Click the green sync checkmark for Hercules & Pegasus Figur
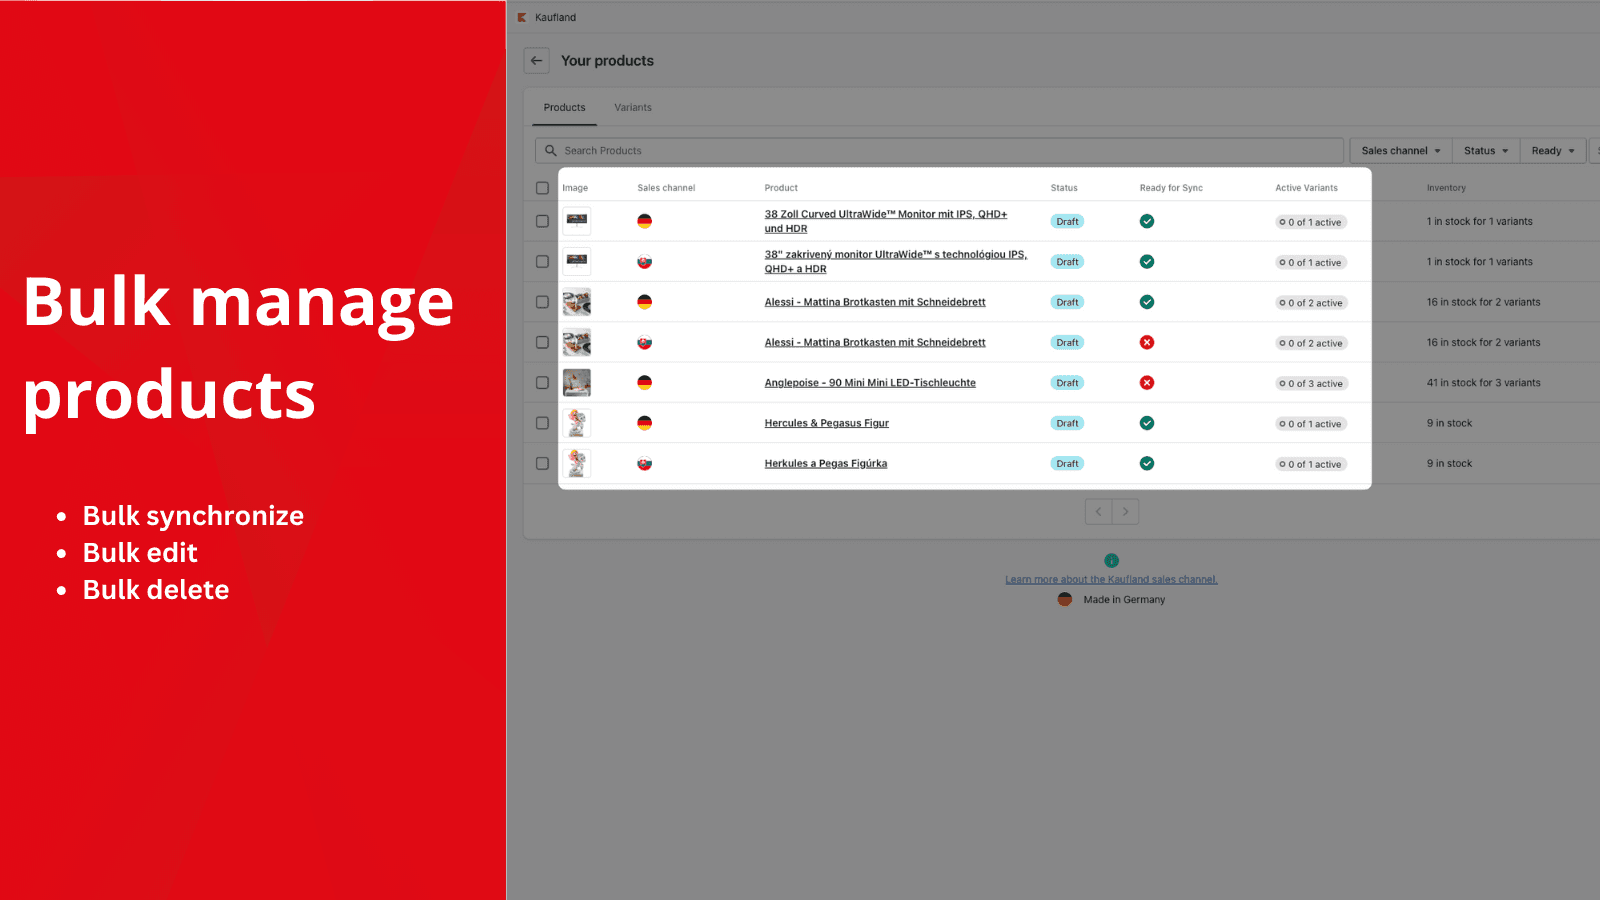Screen dimensions: 1600x900 [1147, 422]
